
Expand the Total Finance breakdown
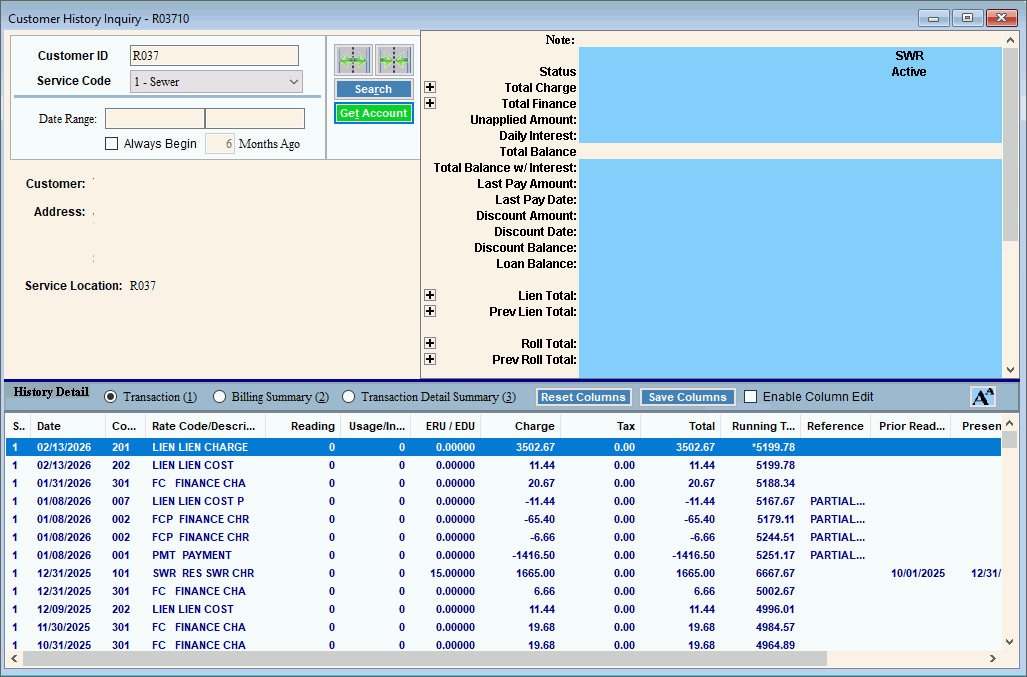(x=430, y=104)
